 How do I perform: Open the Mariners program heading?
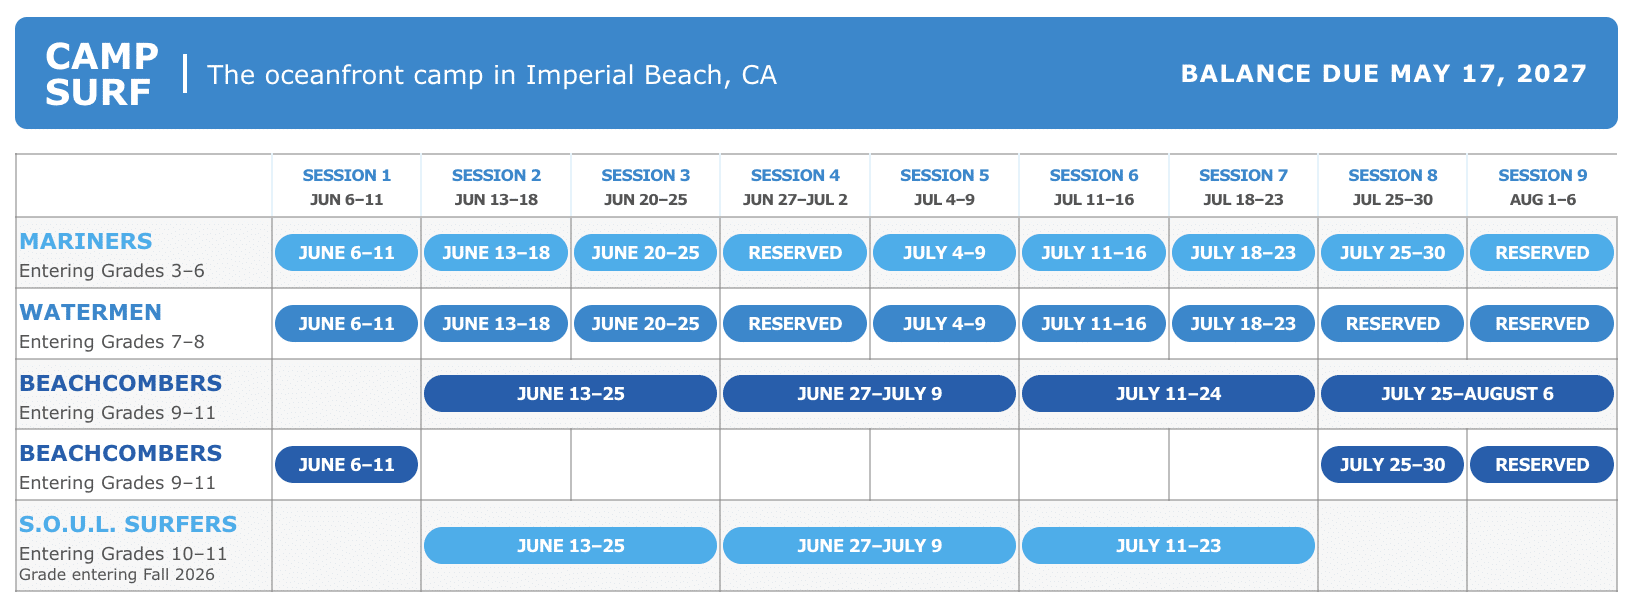tap(86, 241)
